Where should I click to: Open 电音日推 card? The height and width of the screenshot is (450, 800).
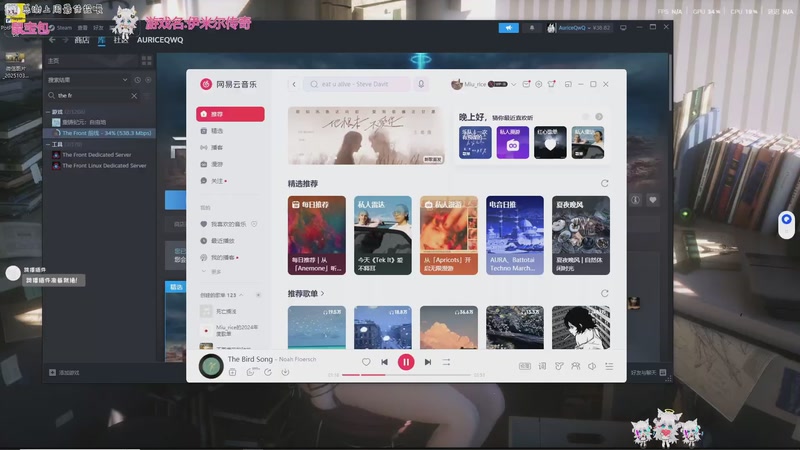[515, 235]
